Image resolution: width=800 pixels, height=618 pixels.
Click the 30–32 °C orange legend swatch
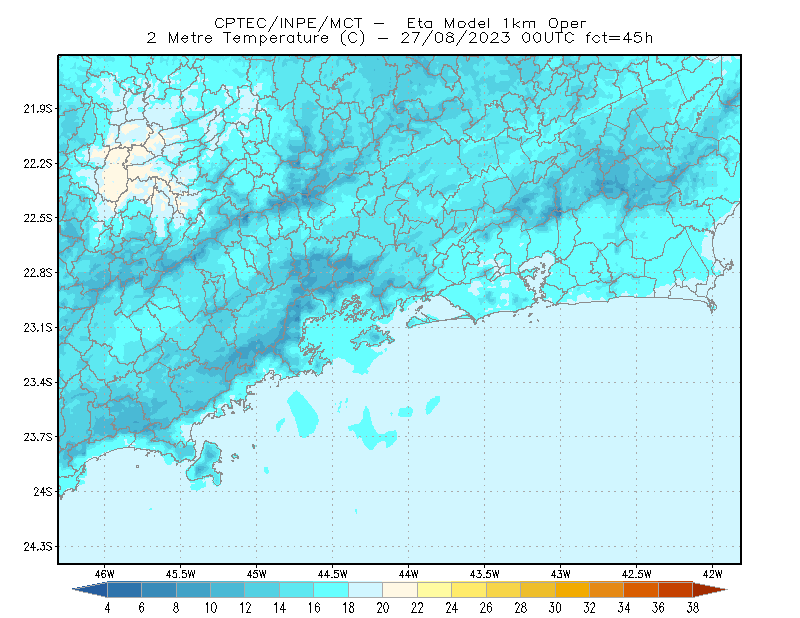[x=572, y=590]
